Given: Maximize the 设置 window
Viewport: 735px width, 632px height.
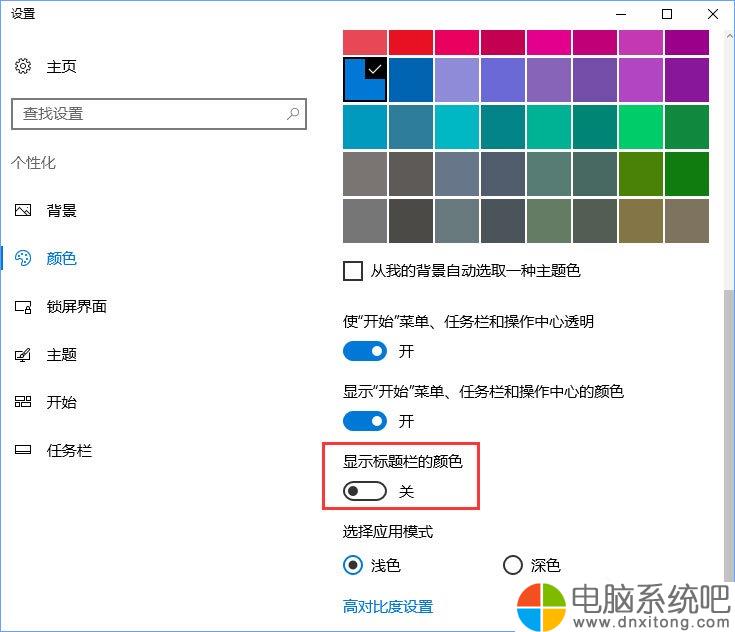Looking at the screenshot, I should (x=667, y=14).
